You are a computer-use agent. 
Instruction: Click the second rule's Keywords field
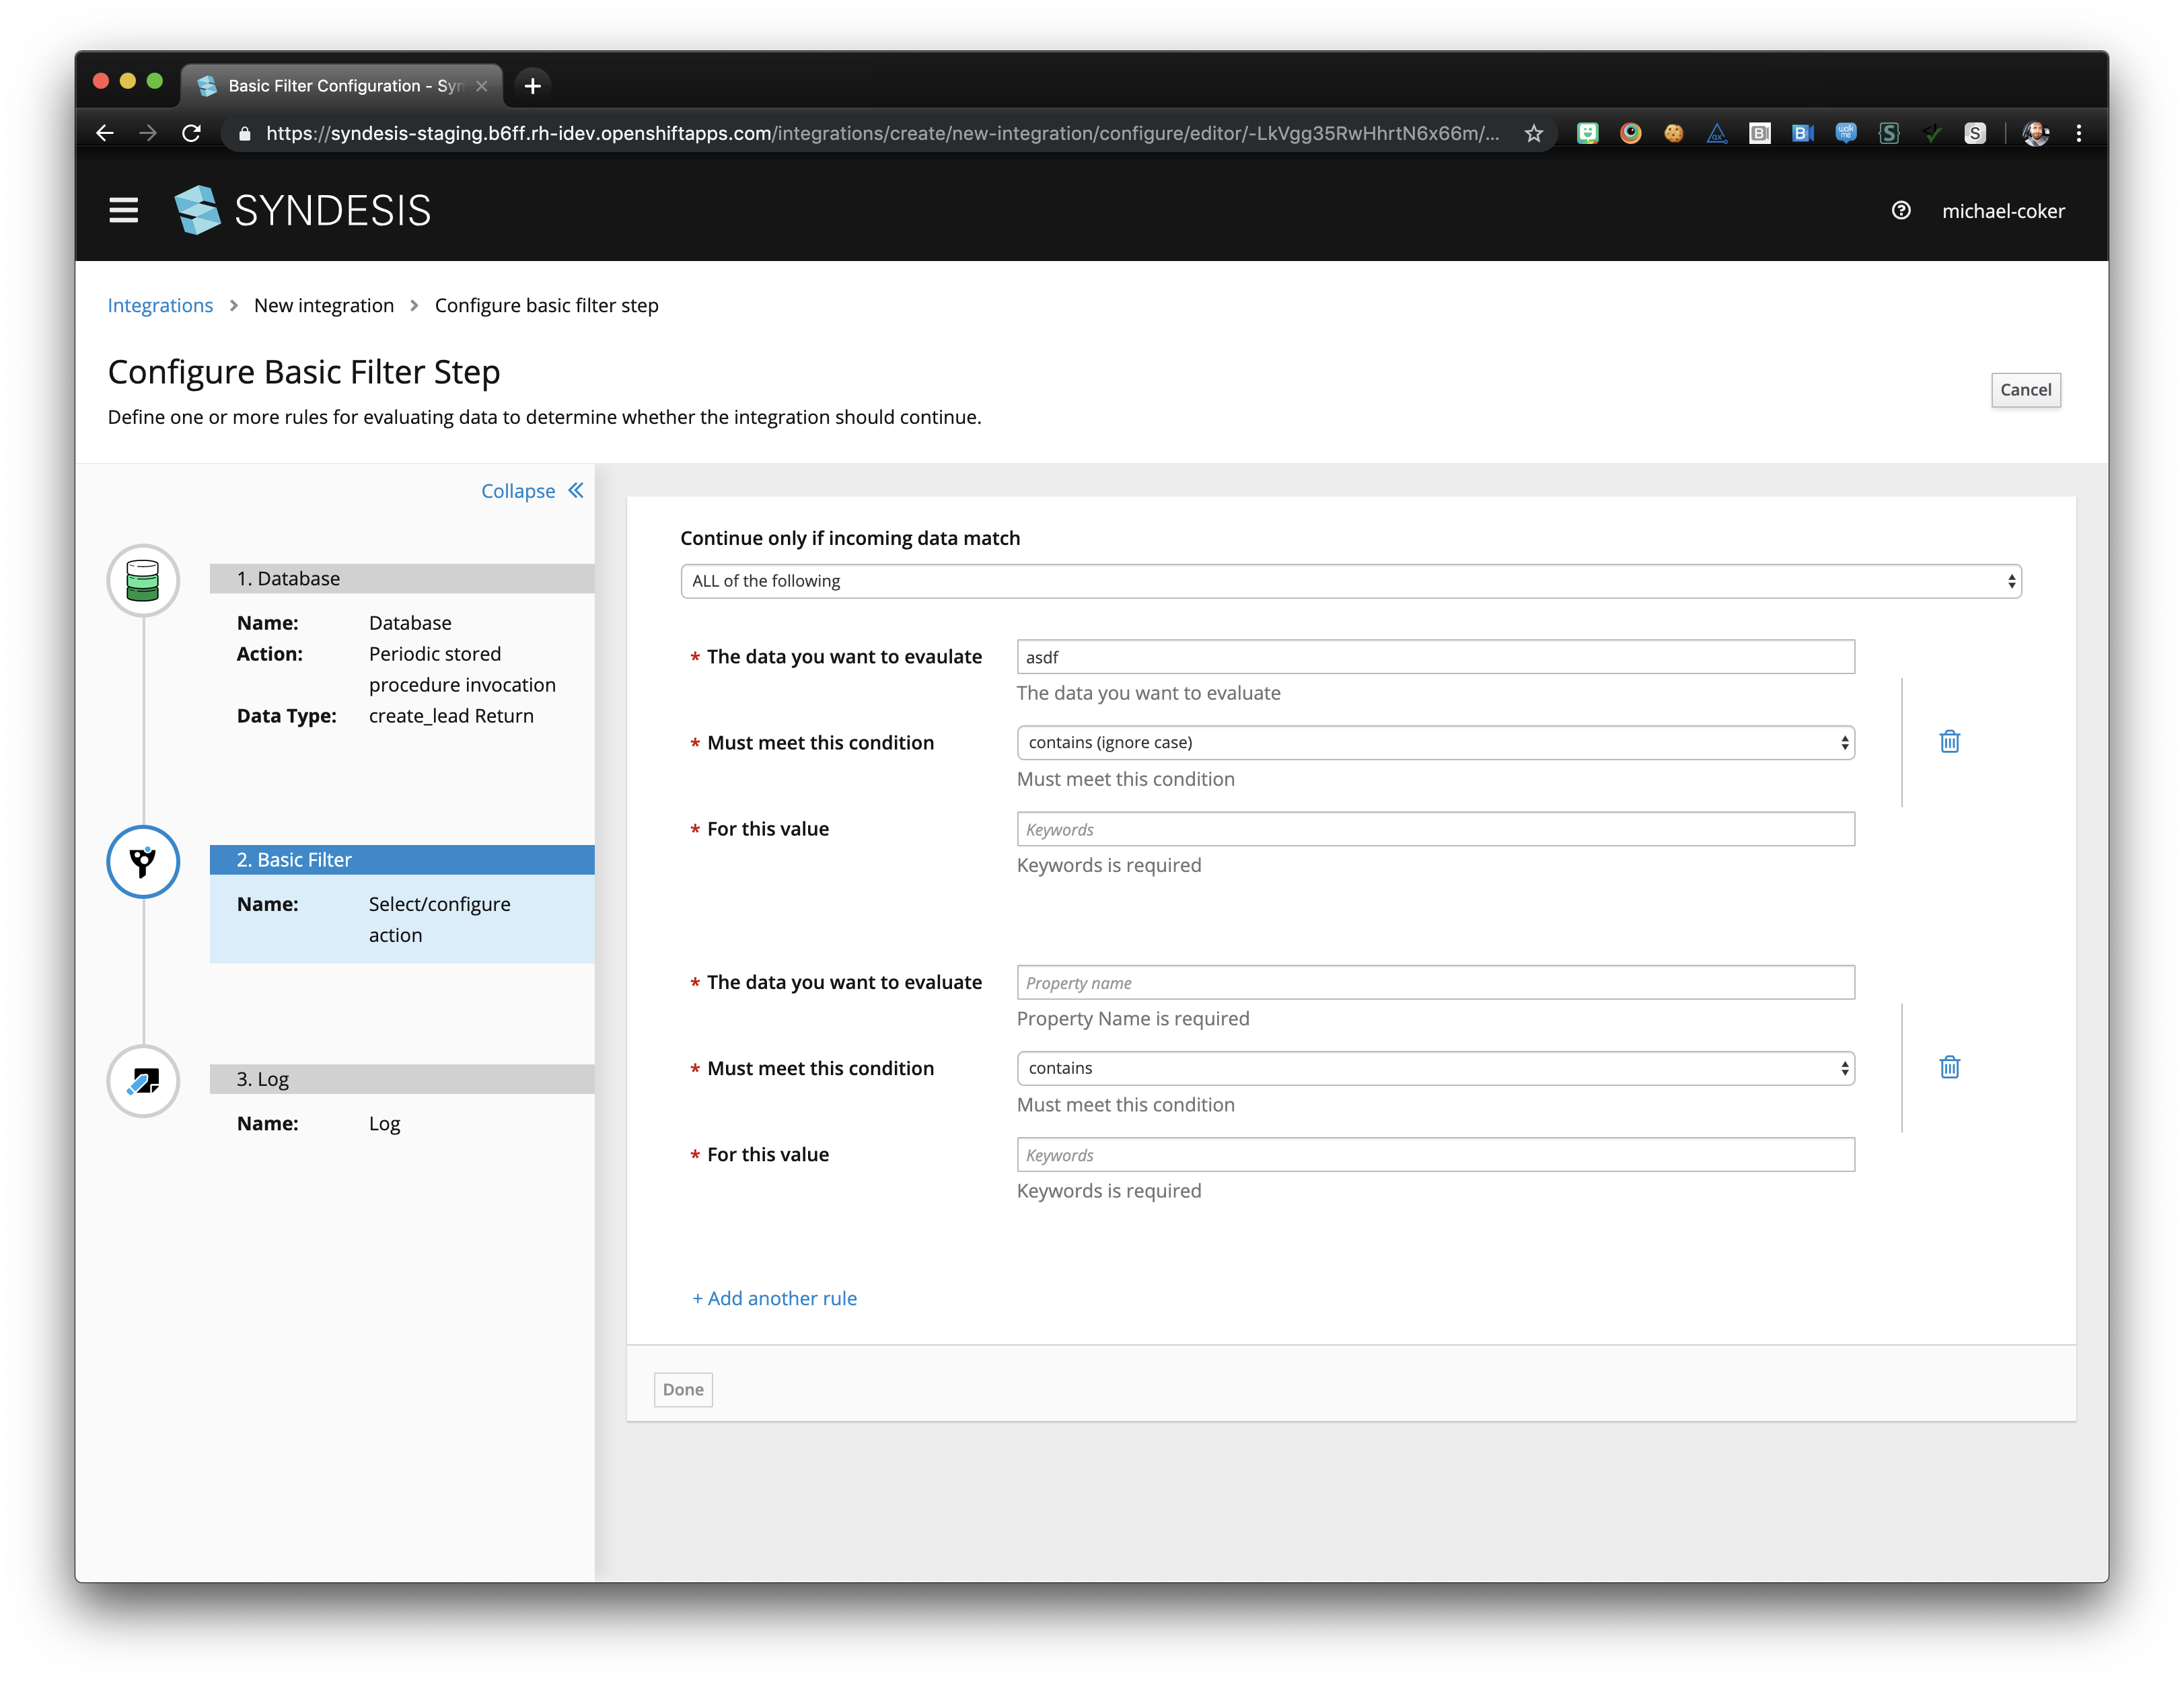tap(1436, 1155)
